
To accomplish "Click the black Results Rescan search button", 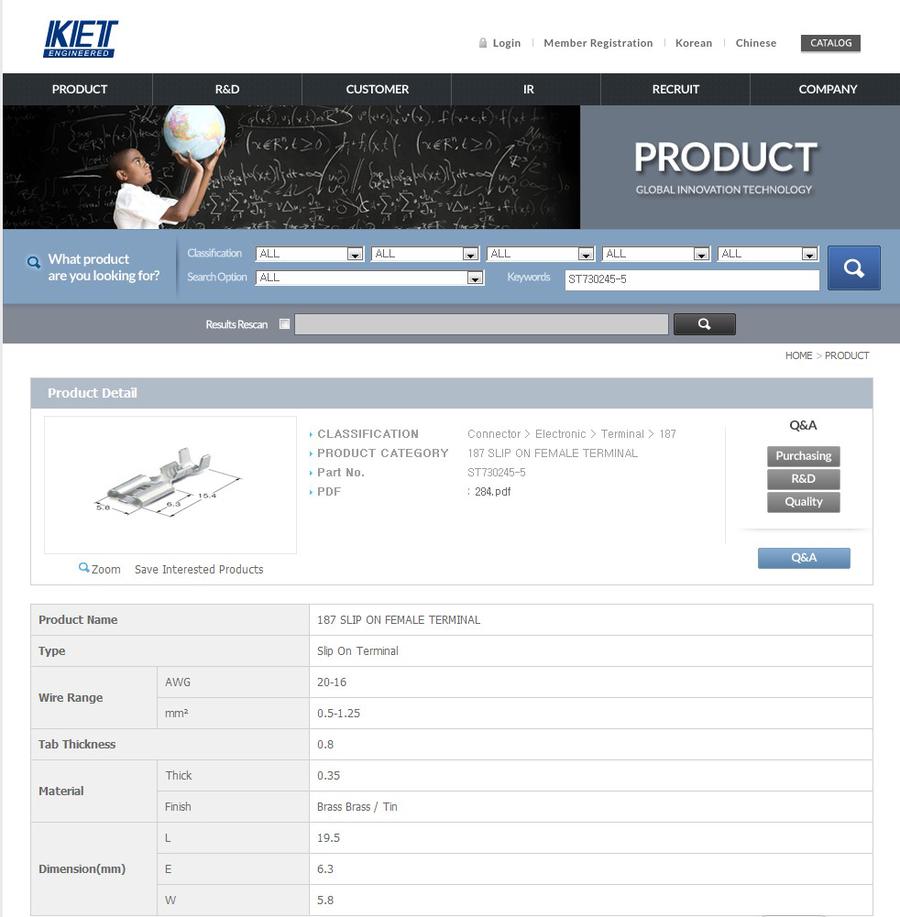I will point(704,324).
